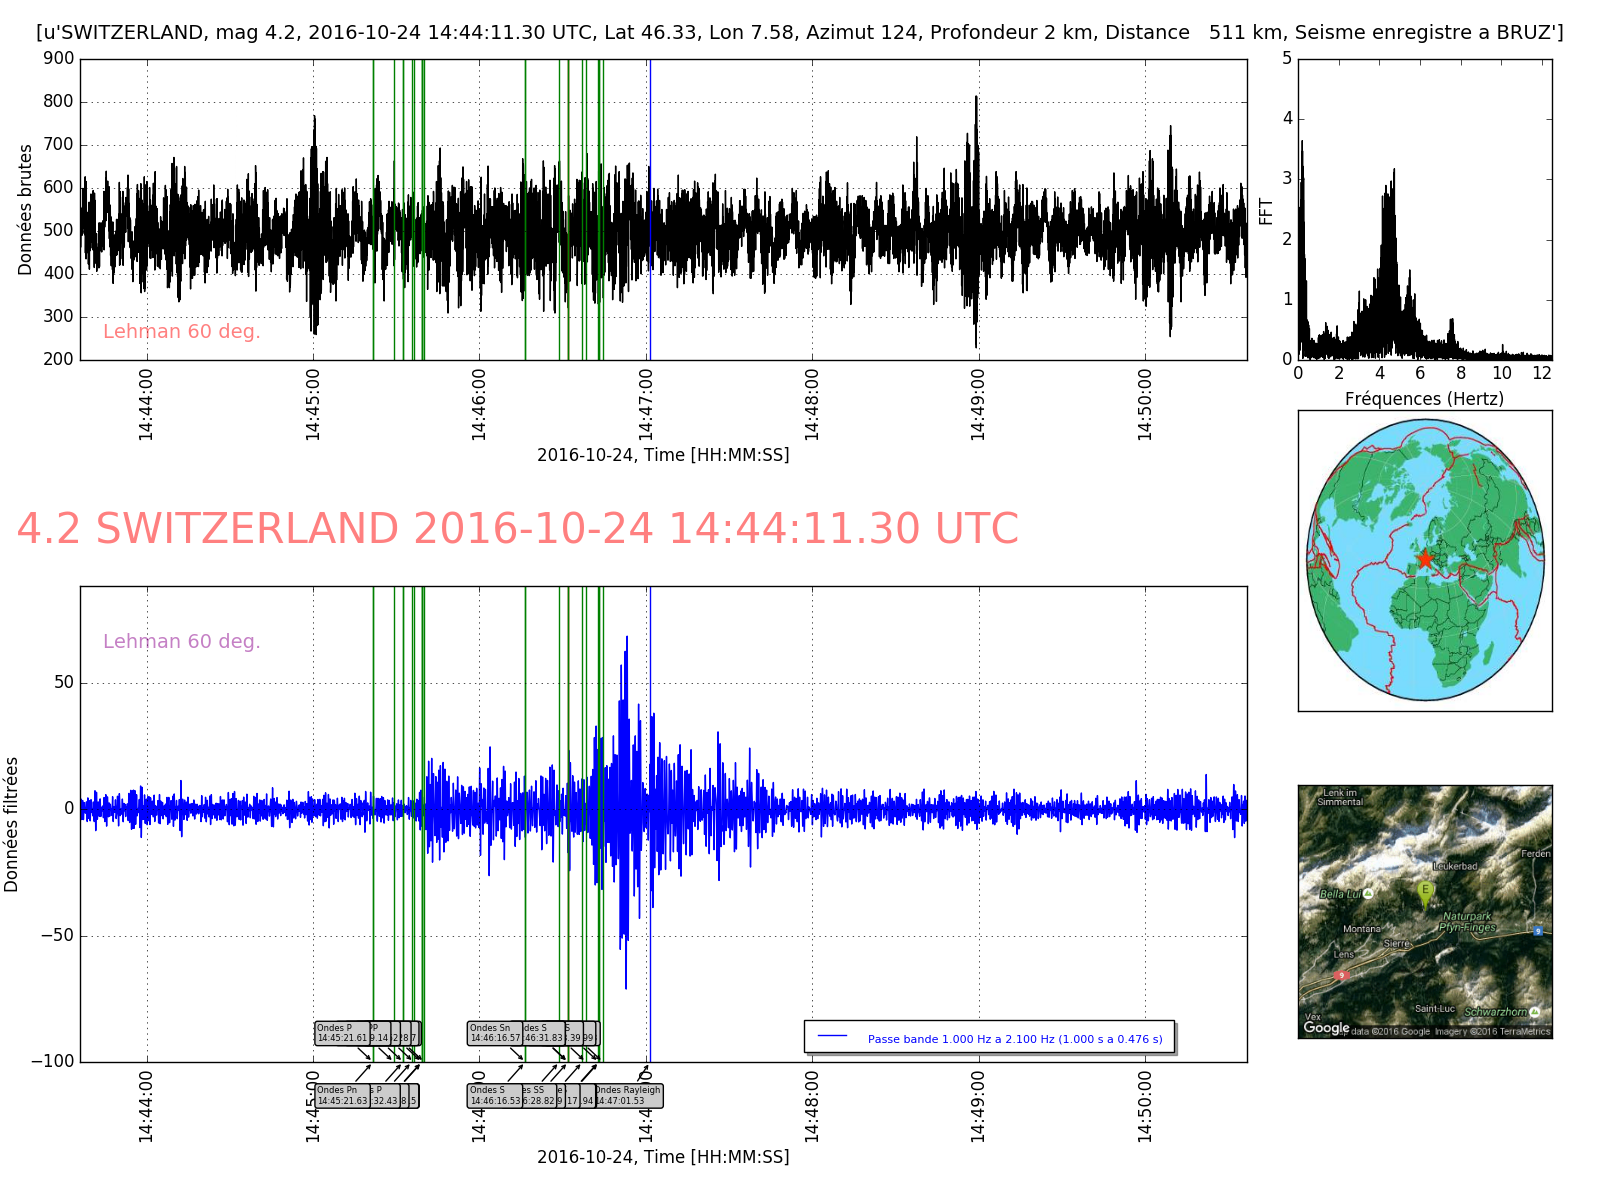Click the blue route 9 road marker
The height and width of the screenshot is (1180, 1600).
coord(1538,931)
